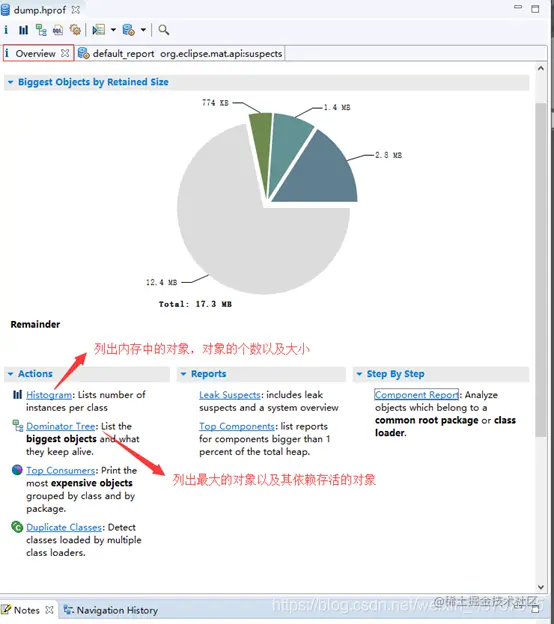Open the Leak Suspects report link
Screen dimensions: 554x624
(230, 395)
